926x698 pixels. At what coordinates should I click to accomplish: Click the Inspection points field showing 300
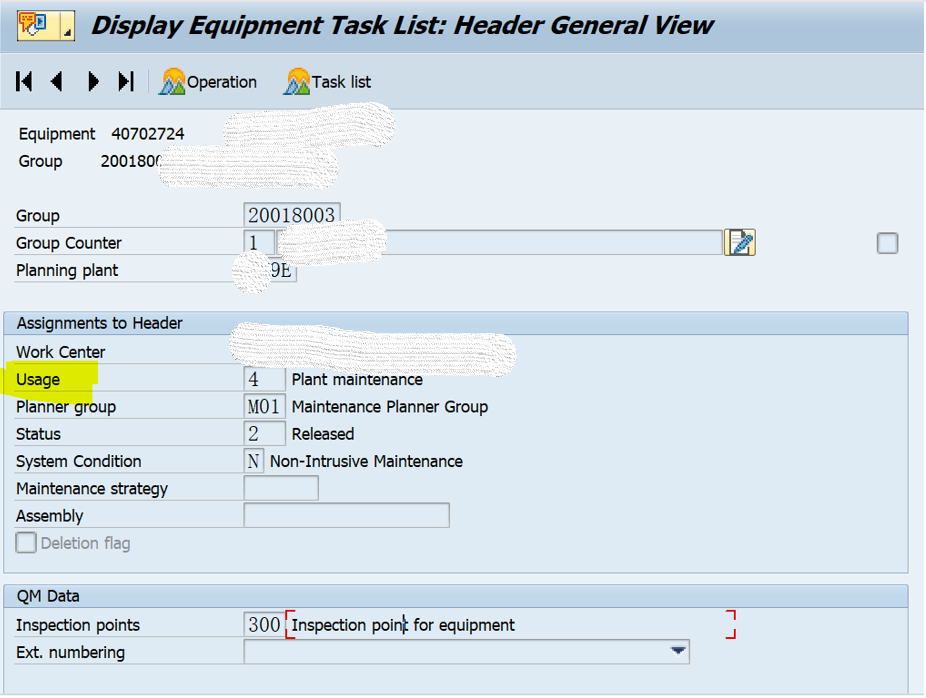[x=263, y=624]
